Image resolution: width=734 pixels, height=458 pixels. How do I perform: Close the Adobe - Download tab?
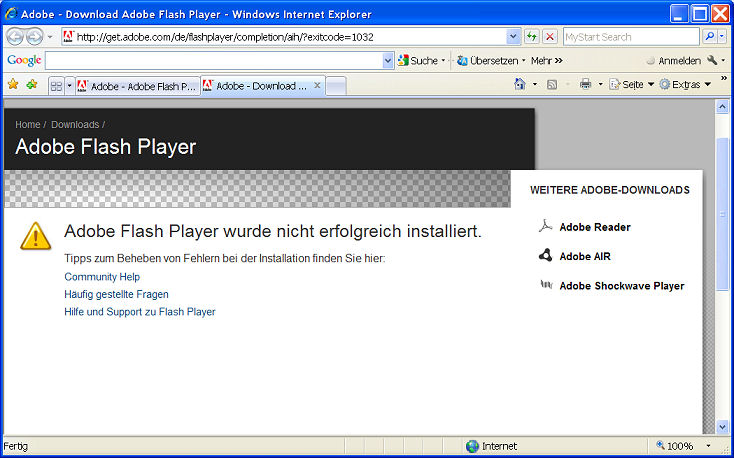click(x=317, y=85)
